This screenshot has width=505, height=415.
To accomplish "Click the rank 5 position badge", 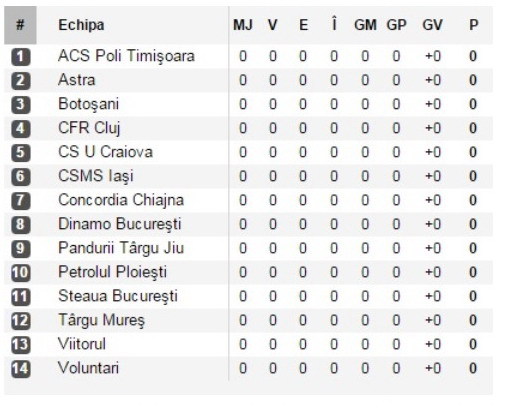I will click(21, 153).
